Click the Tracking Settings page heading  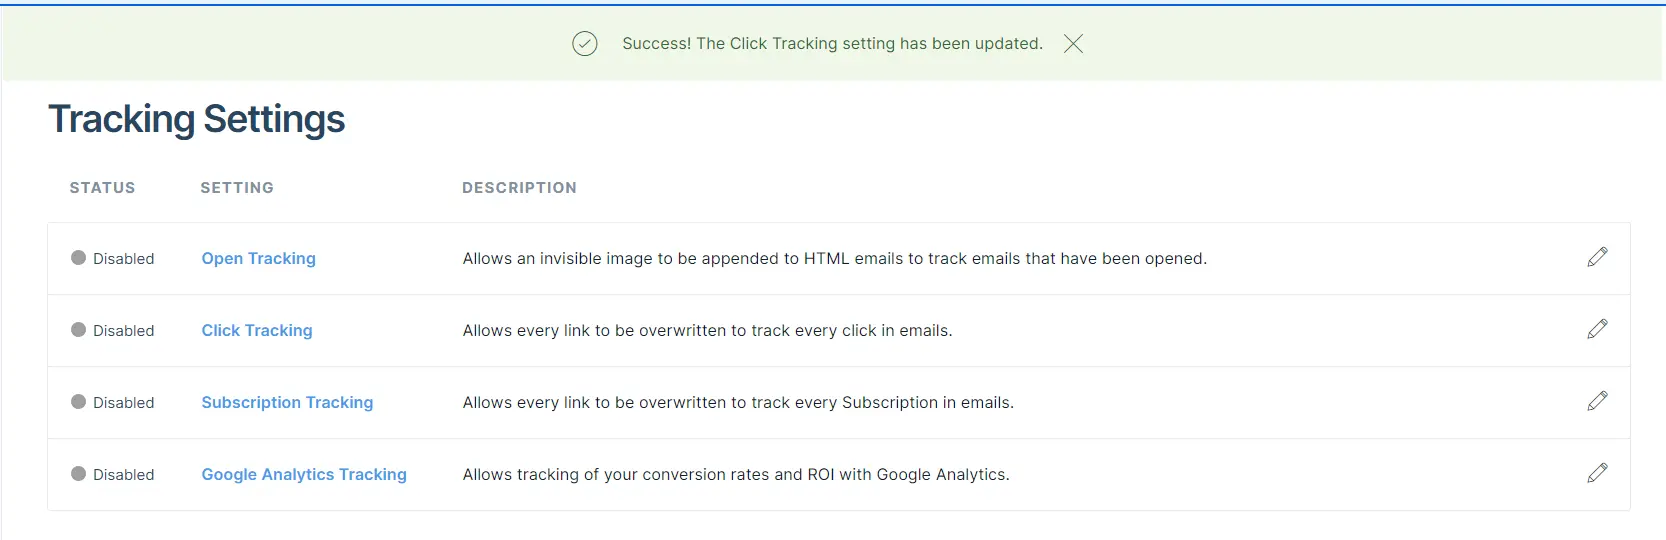(197, 119)
